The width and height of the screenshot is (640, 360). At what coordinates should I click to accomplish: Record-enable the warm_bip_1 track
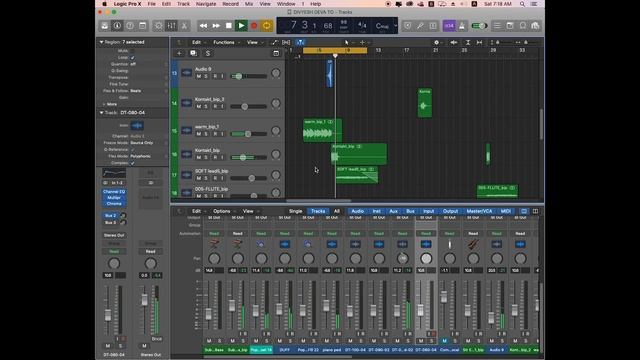215,134
